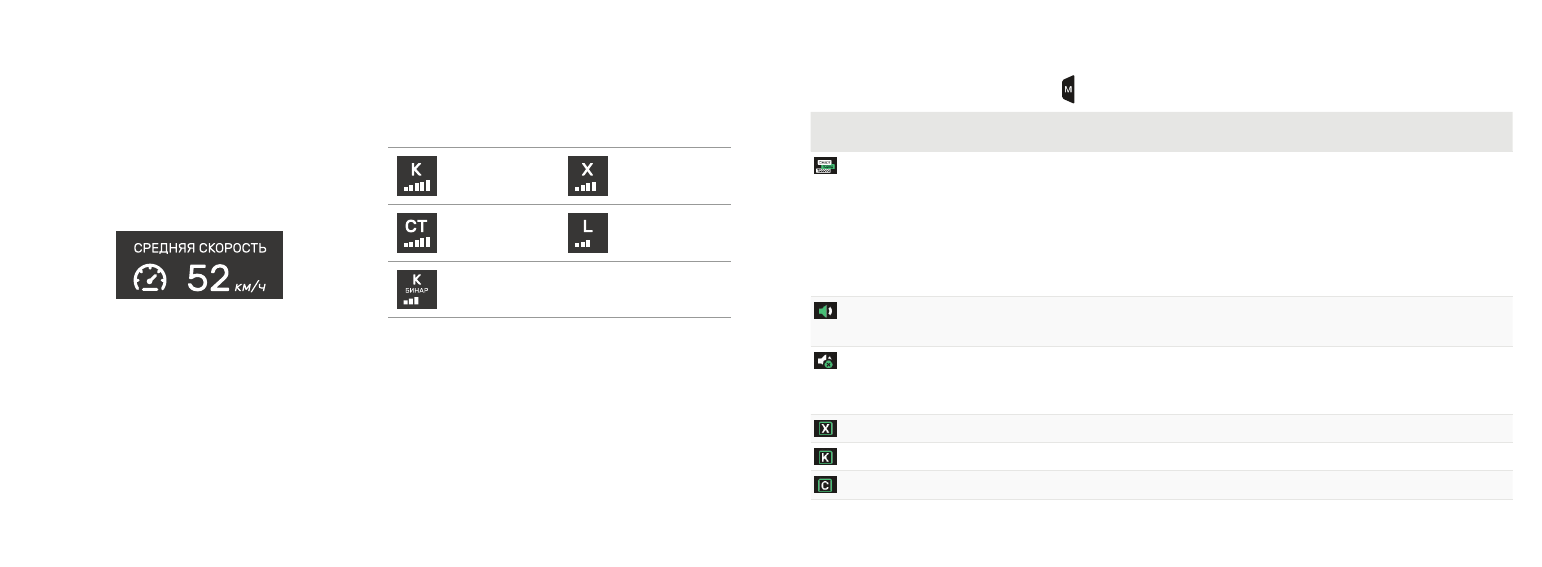Click the 52 average speed value
Screen dimensions: 1542x567
(x=208, y=279)
